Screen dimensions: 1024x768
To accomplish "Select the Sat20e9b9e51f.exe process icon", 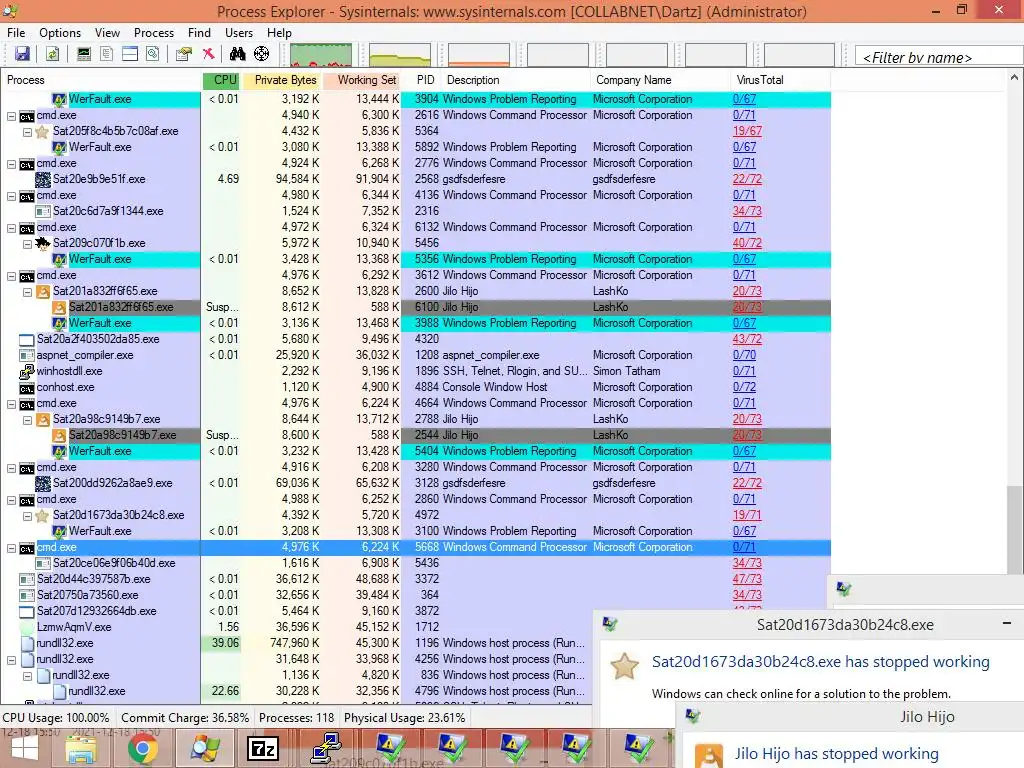I will [x=43, y=179].
